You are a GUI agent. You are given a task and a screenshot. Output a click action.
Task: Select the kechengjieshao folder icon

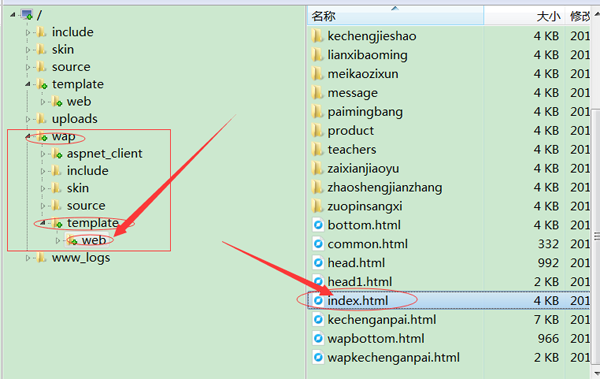tap(317, 36)
